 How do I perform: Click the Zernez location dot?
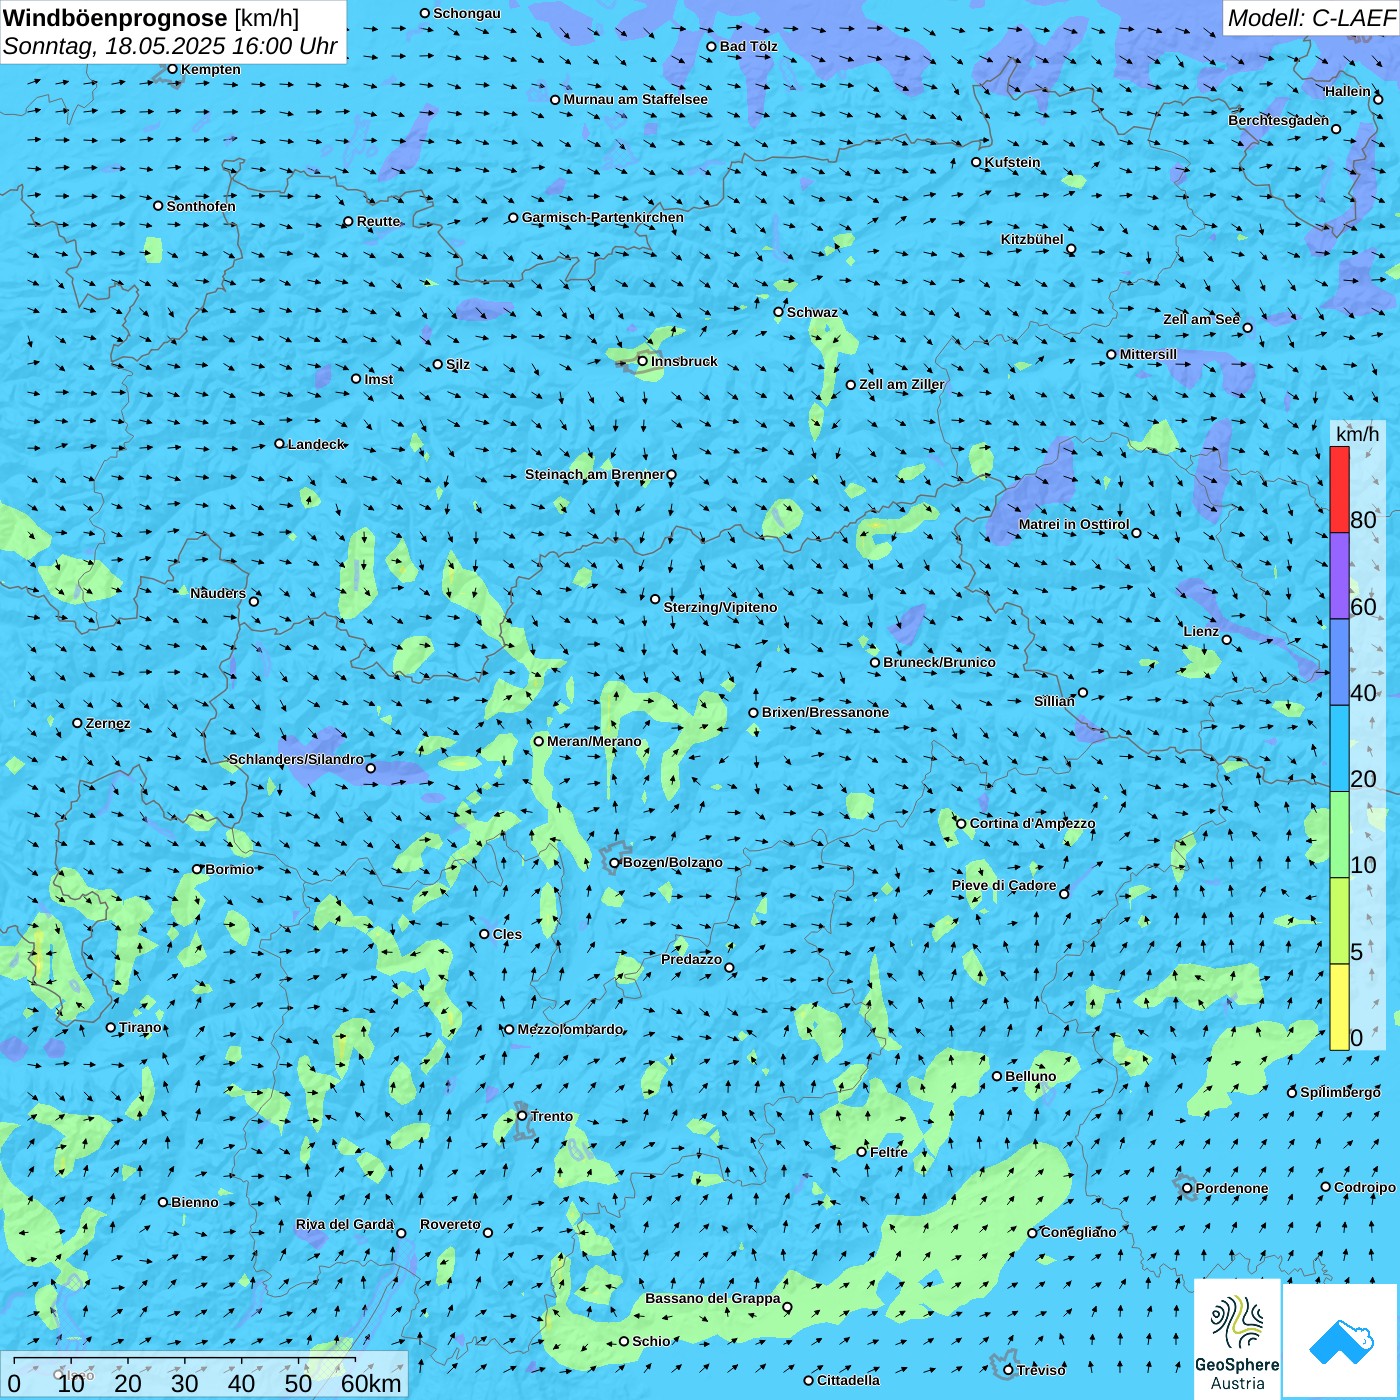78,723
